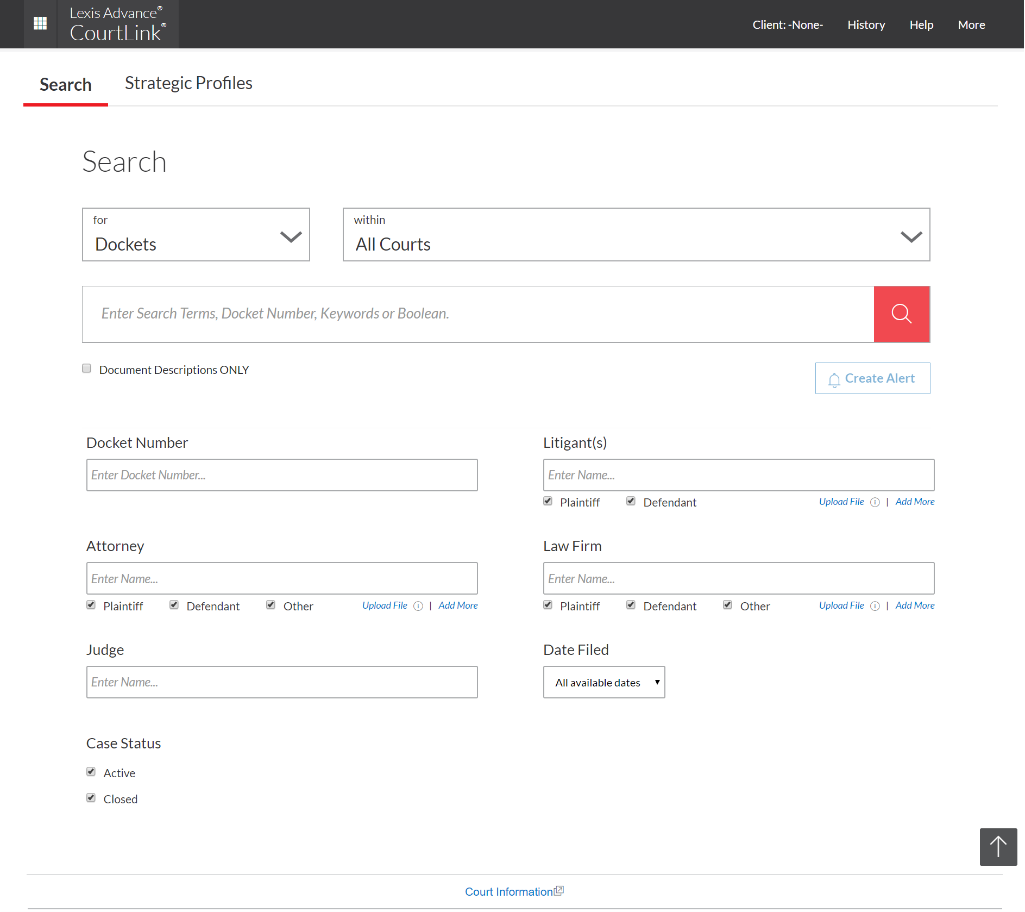Focus the Litigant(s) name input field
This screenshot has height=912, width=1025.
click(739, 475)
